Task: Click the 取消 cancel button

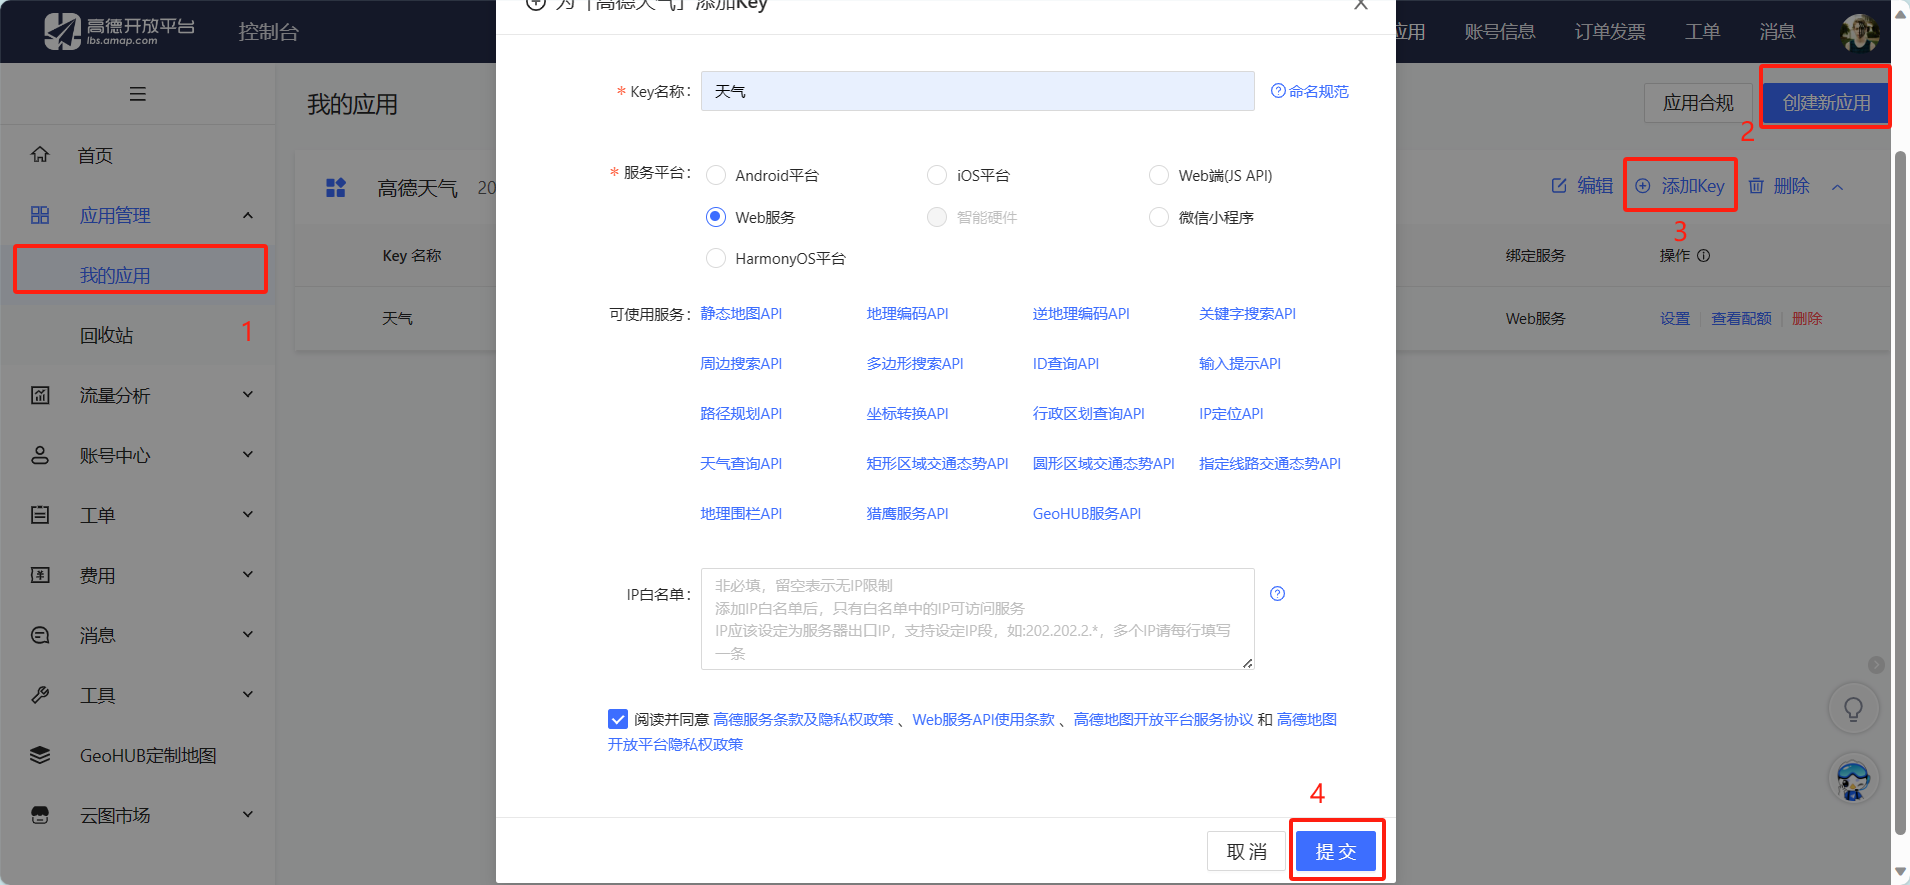Action: coord(1247,851)
